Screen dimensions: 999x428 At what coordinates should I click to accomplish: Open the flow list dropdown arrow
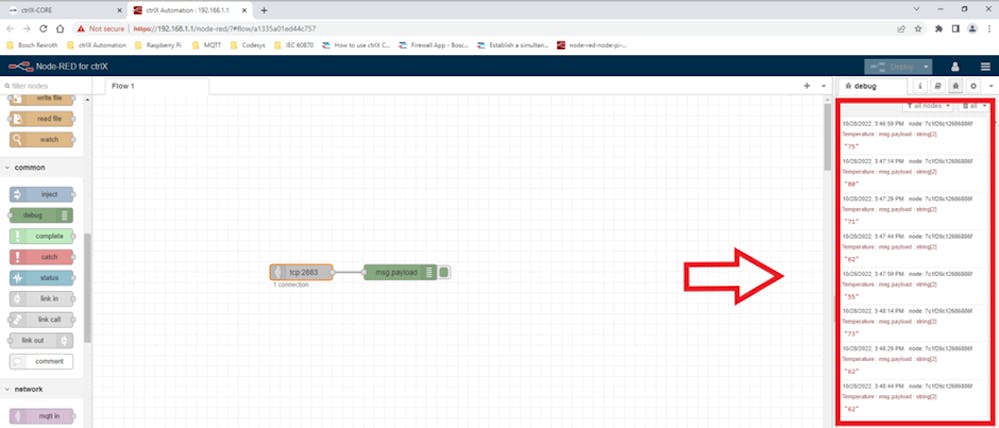tap(823, 86)
